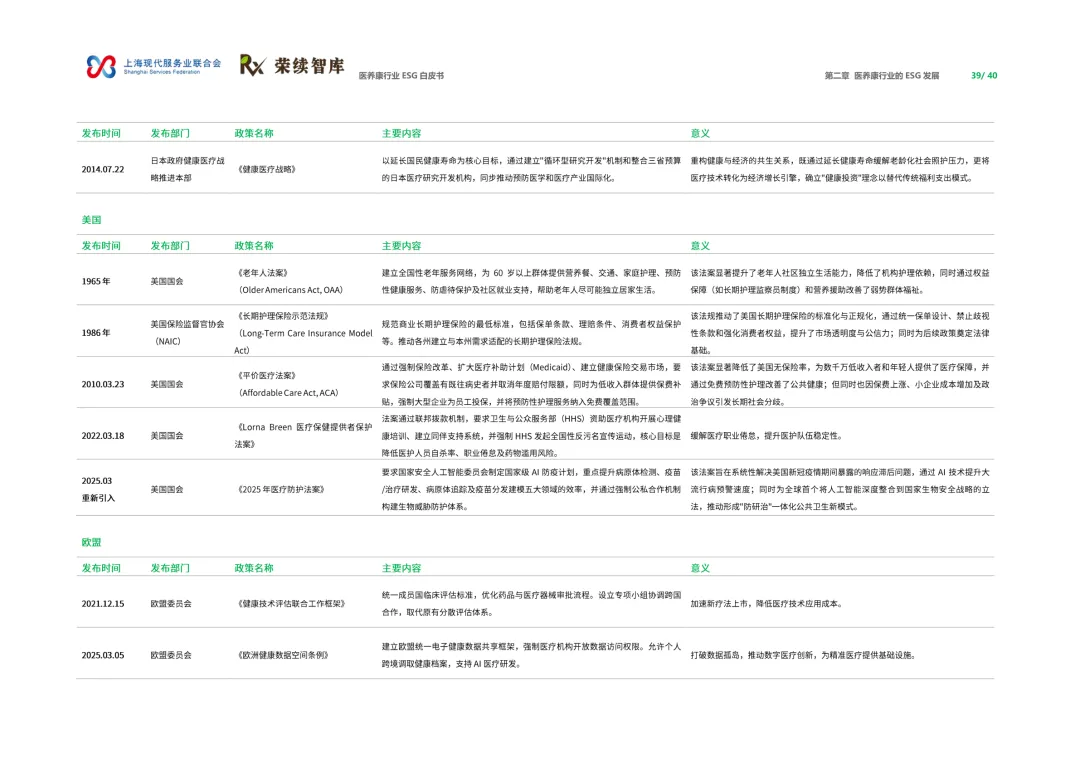Select the date 2025.03 重新引入
Image resolution: width=1080 pixels, height=764 pixels.
pyautogui.click(x=97, y=490)
